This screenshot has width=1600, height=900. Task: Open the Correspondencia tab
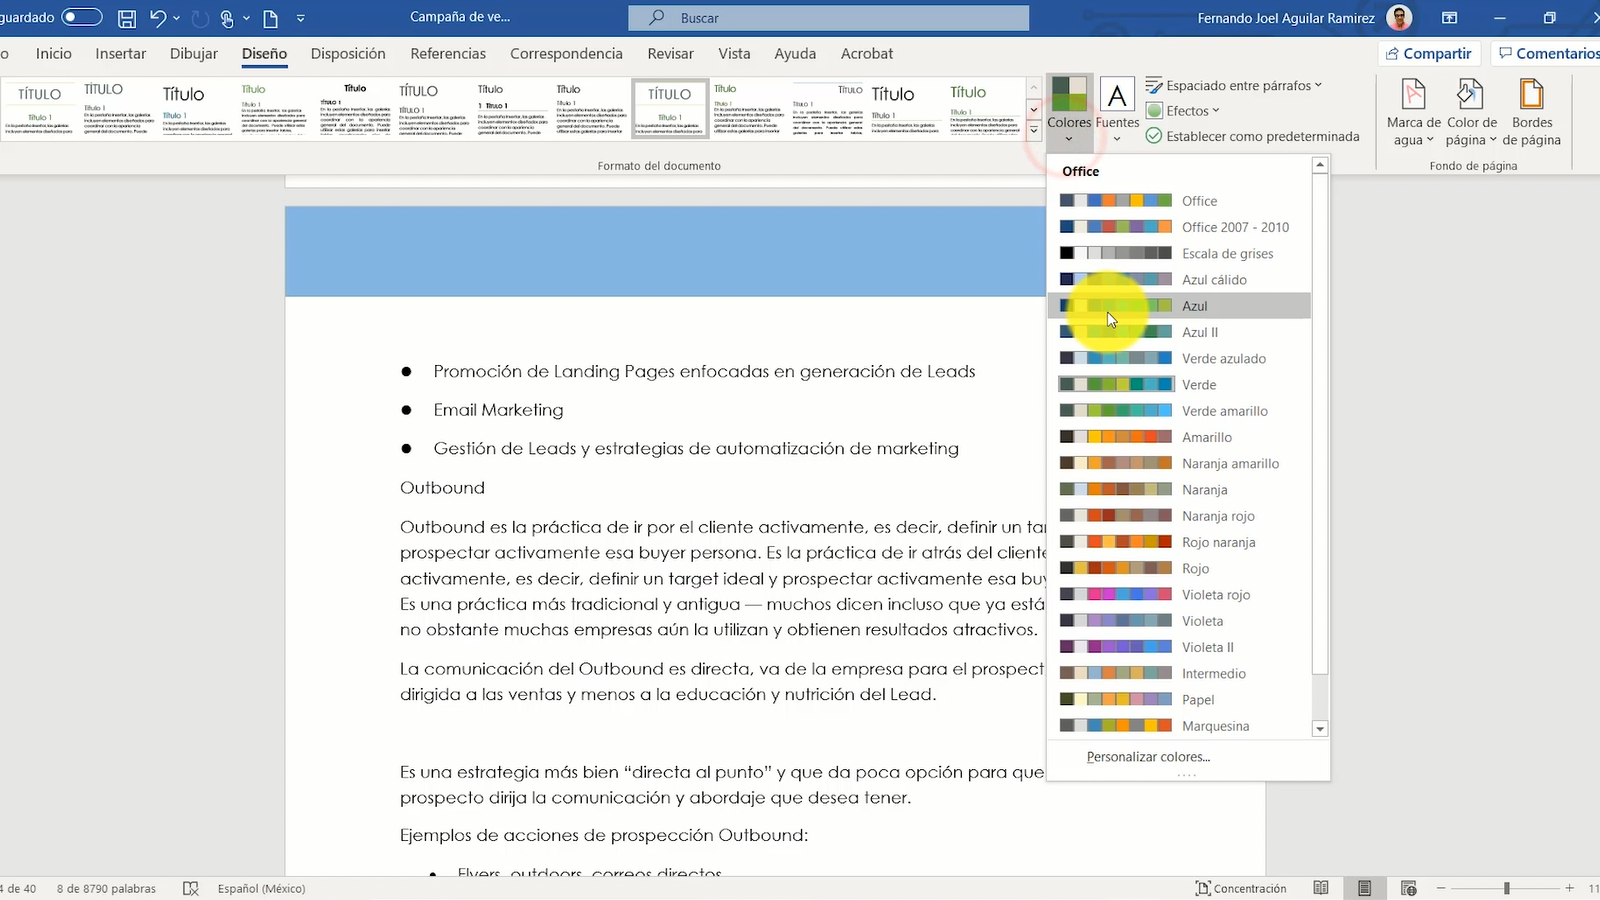(566, 54)
